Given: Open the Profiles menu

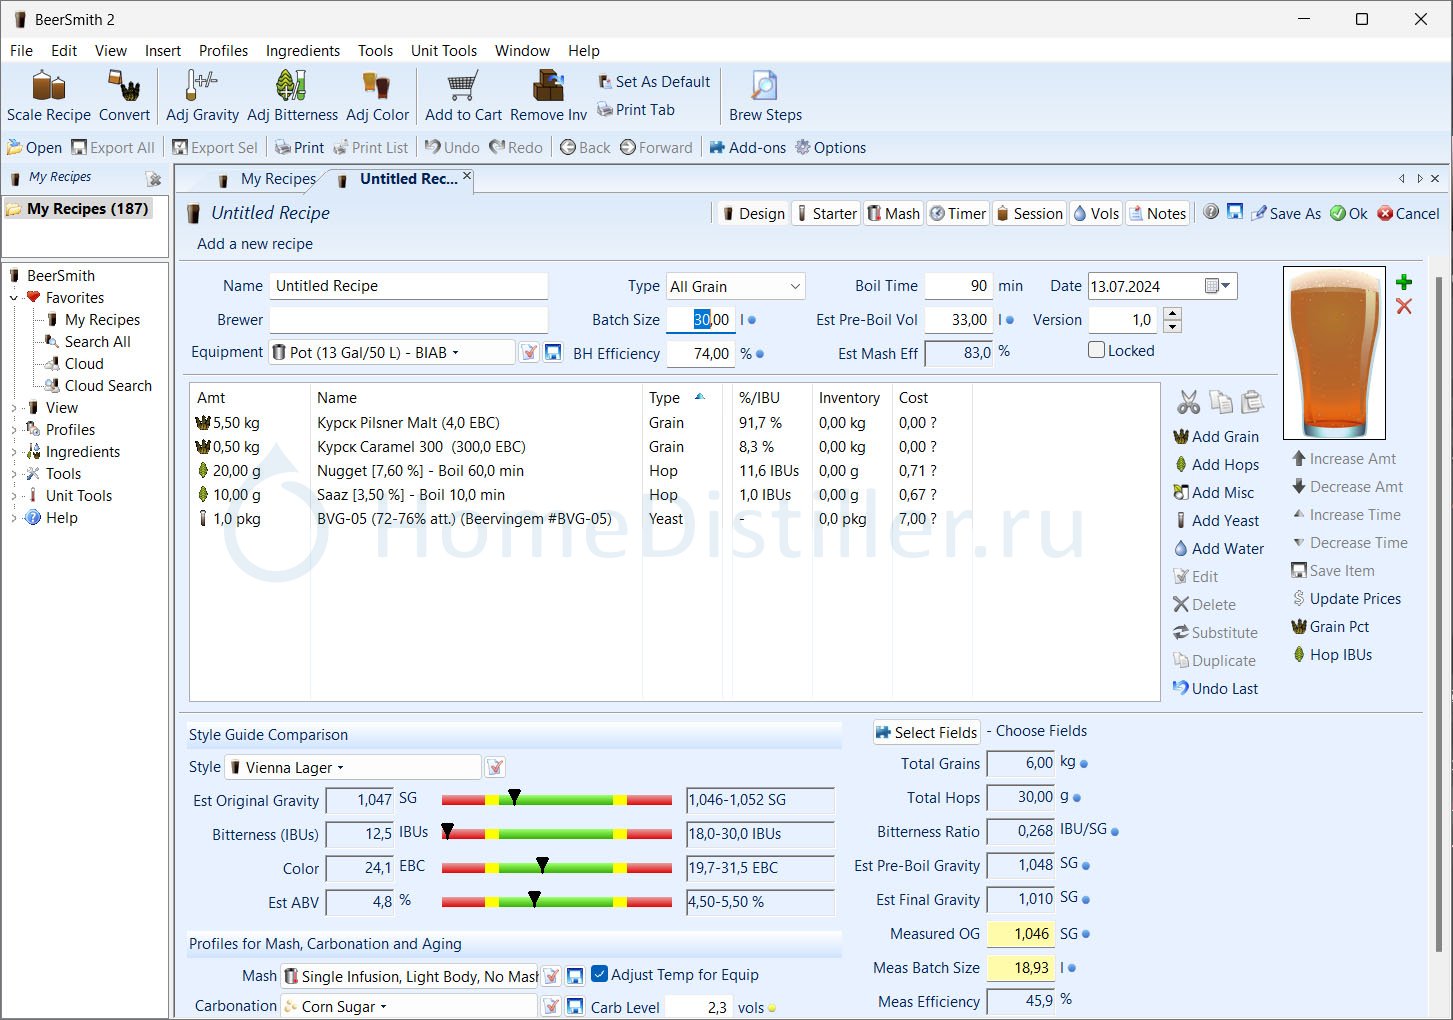Looking at the screenshot, I should pos(223,51).
